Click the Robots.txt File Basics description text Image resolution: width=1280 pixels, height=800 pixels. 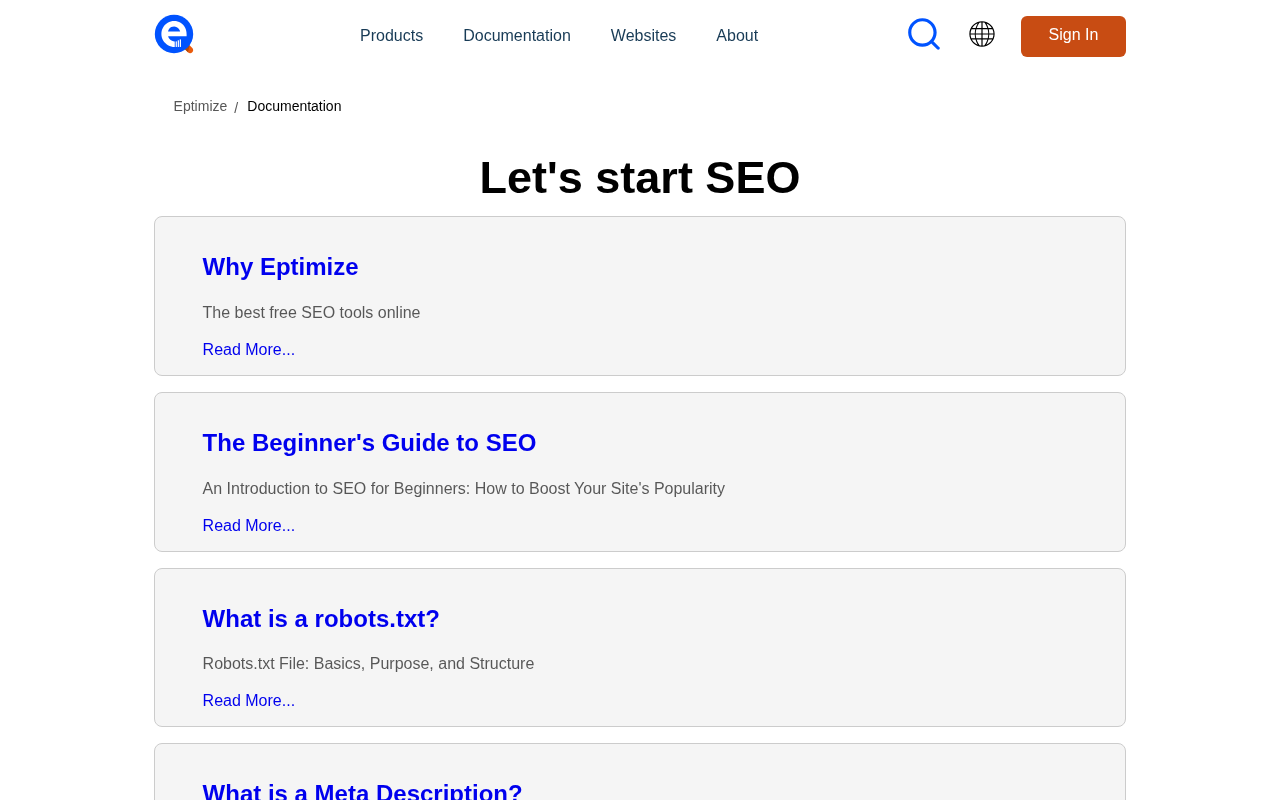coord(368,664)
